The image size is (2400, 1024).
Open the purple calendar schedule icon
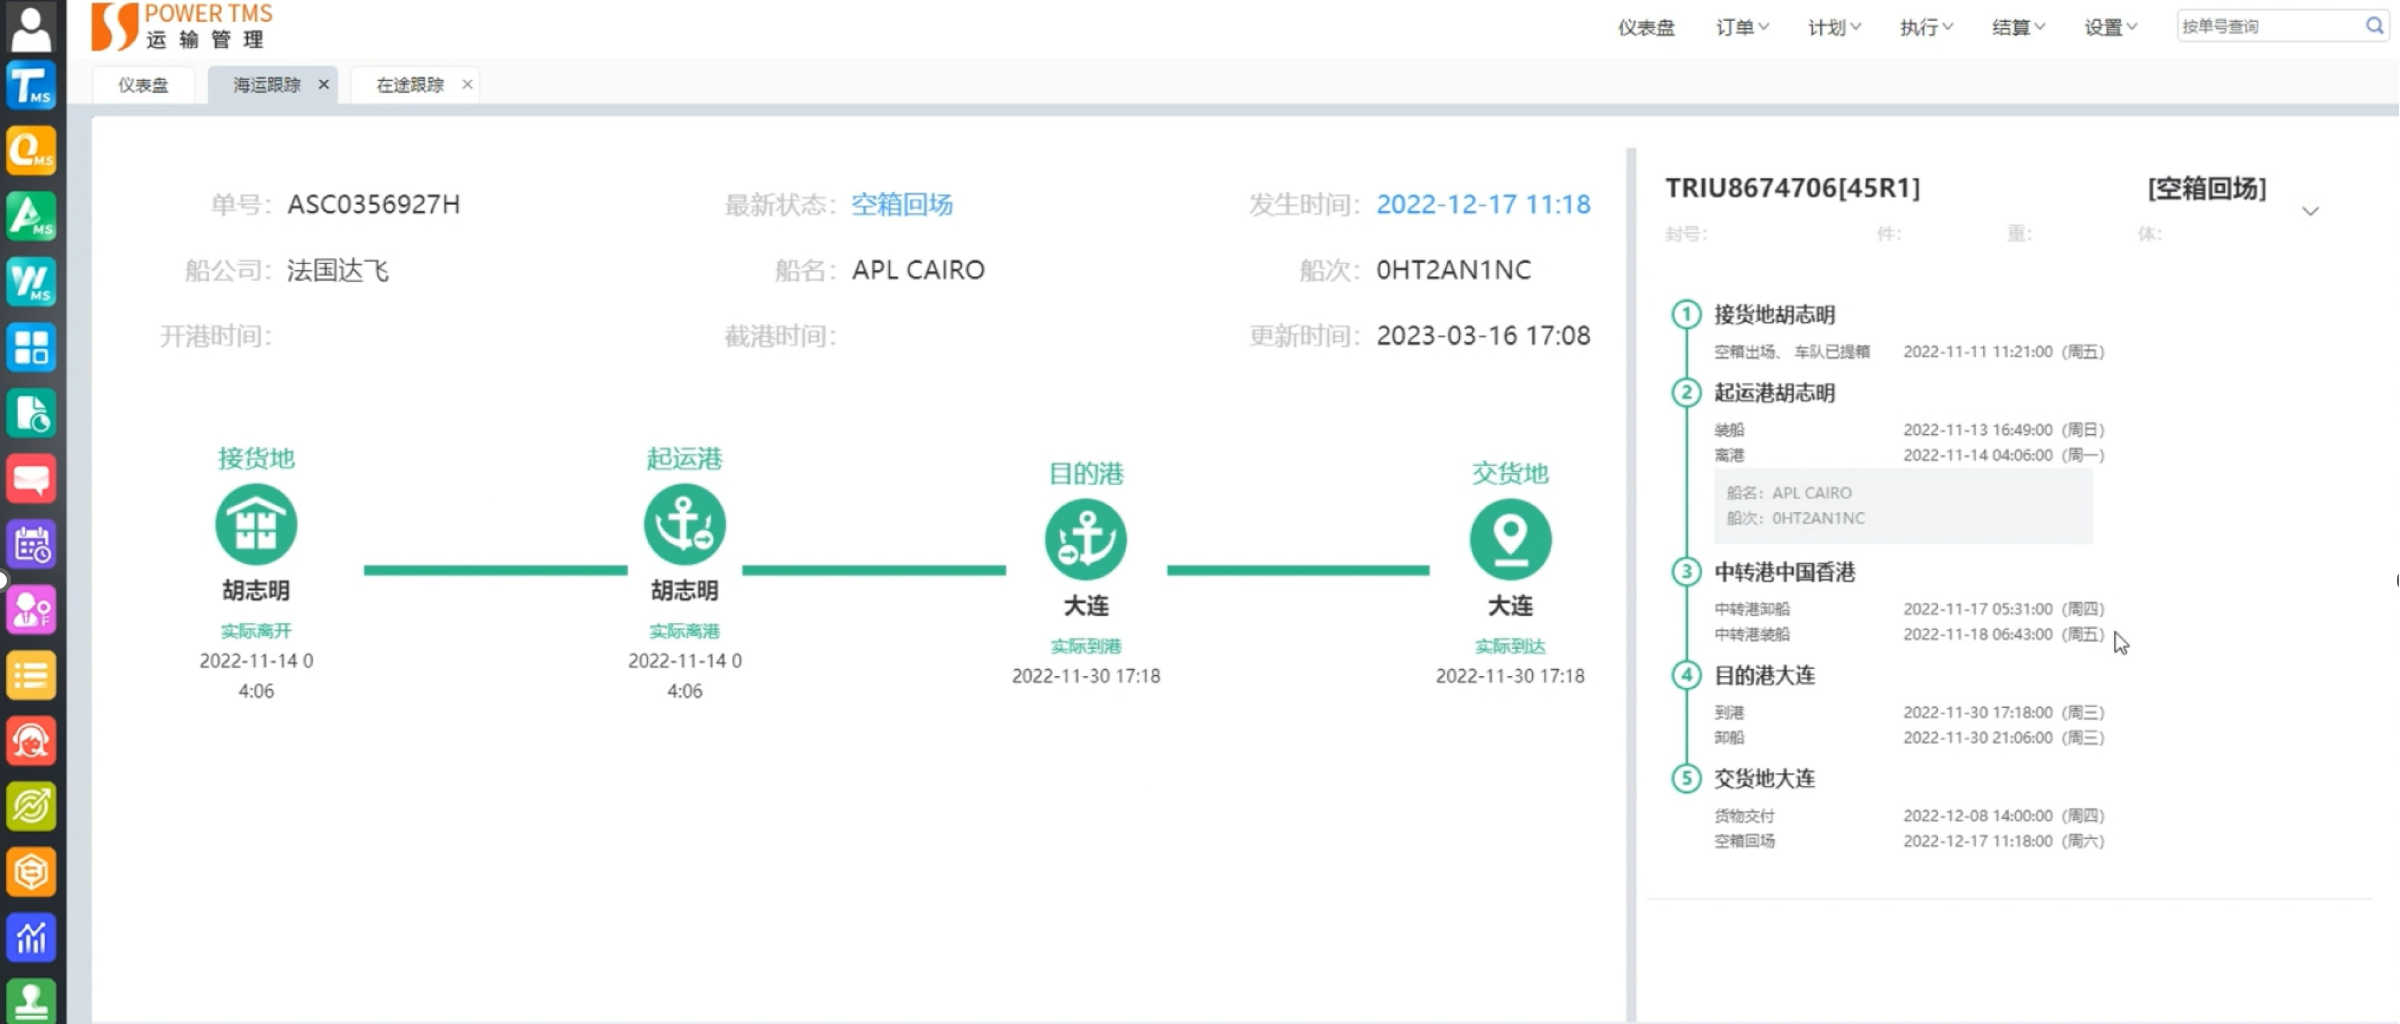[x=31, y=545]
